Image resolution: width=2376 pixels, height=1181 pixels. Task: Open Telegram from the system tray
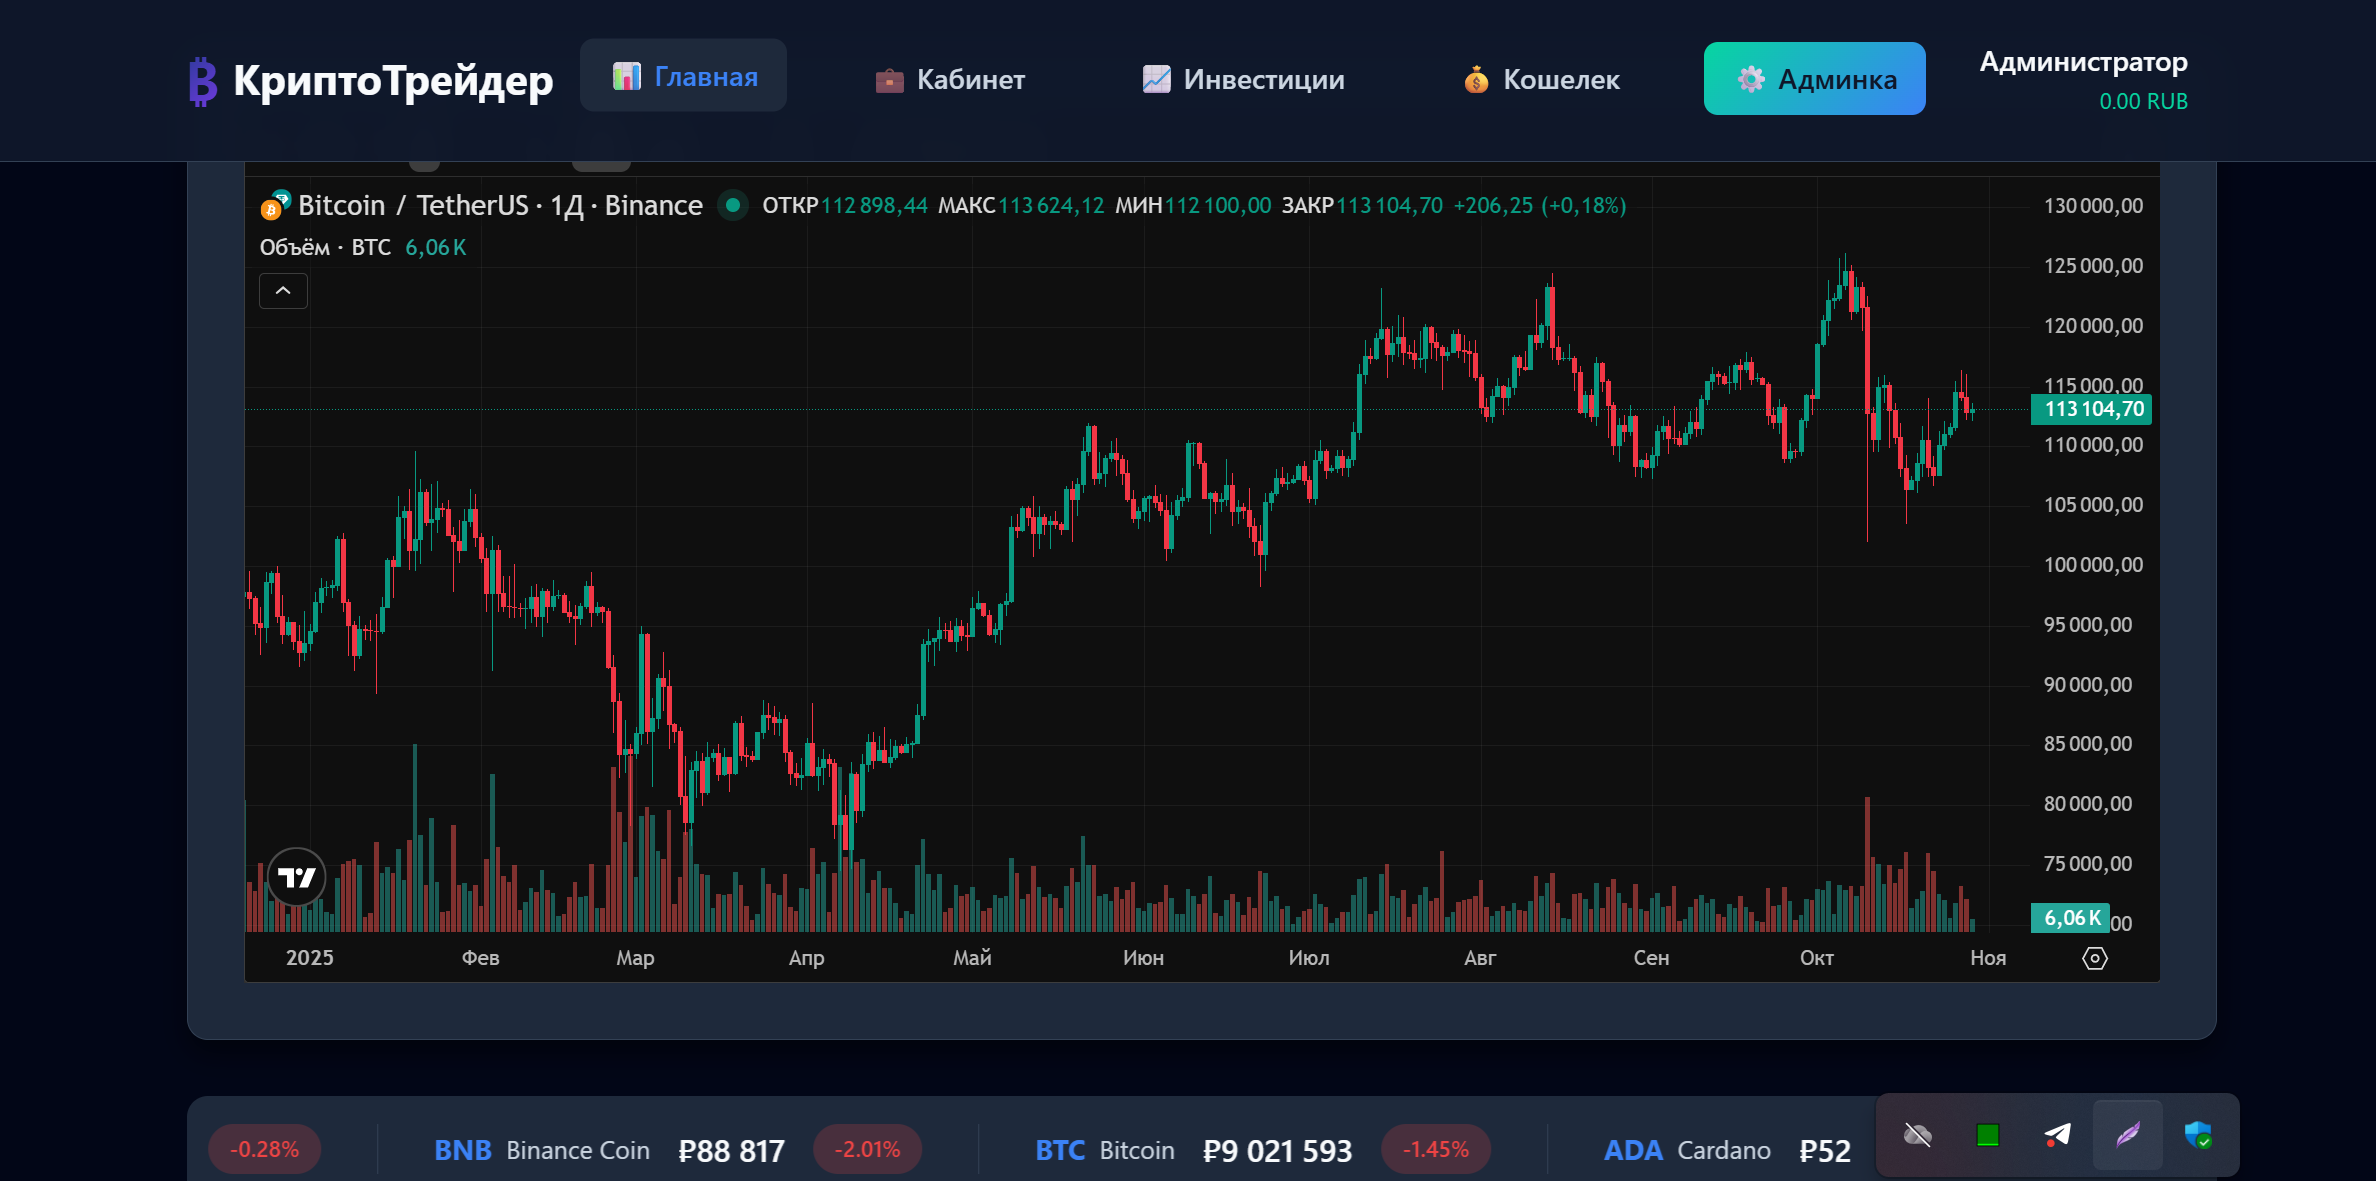click(x=2057, y=1135)
